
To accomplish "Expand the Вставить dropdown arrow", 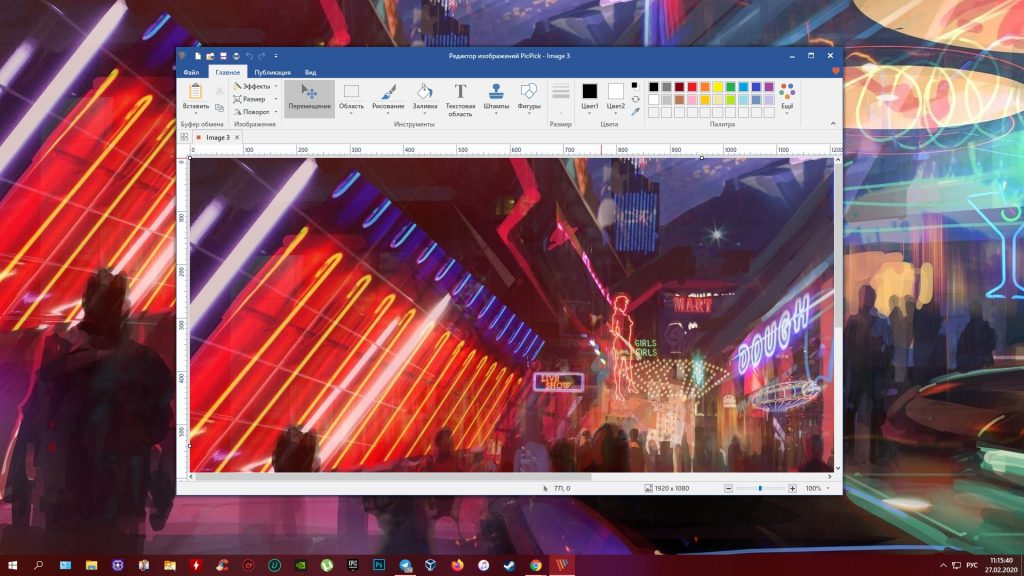I will click(x=195, y=114).
